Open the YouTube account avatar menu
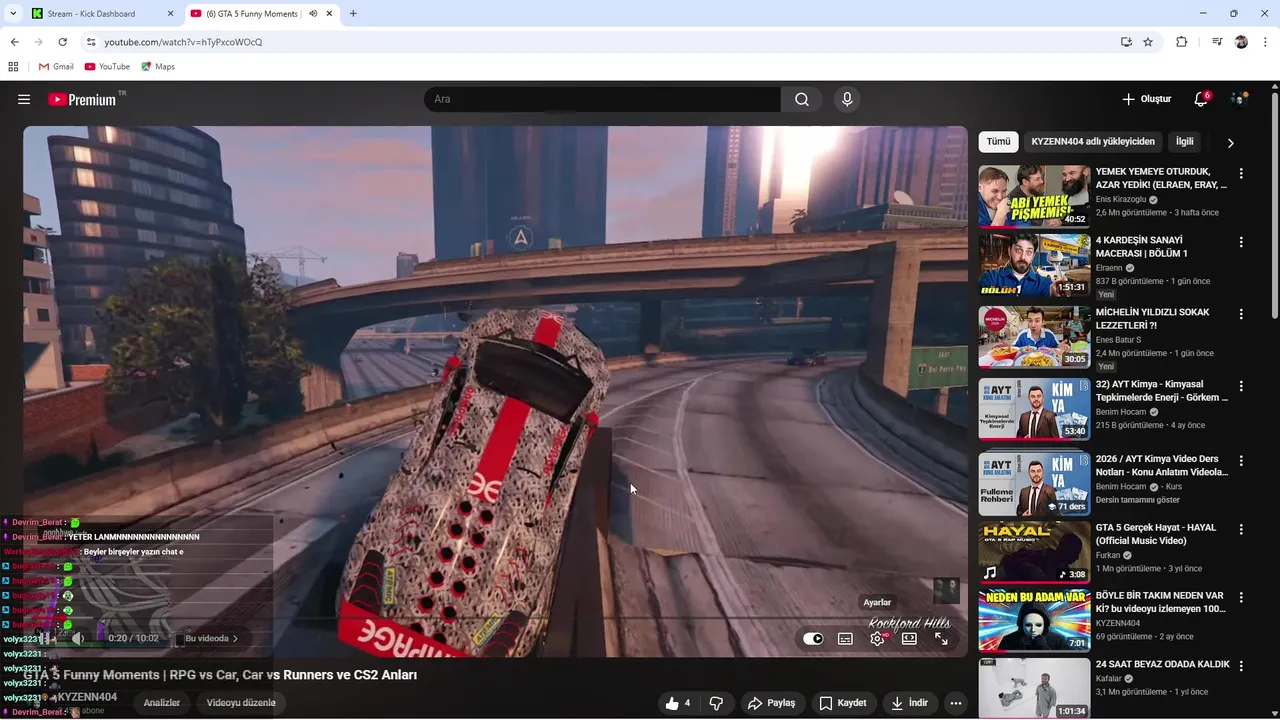1280x720 pixels. [x=1239, y=99]
